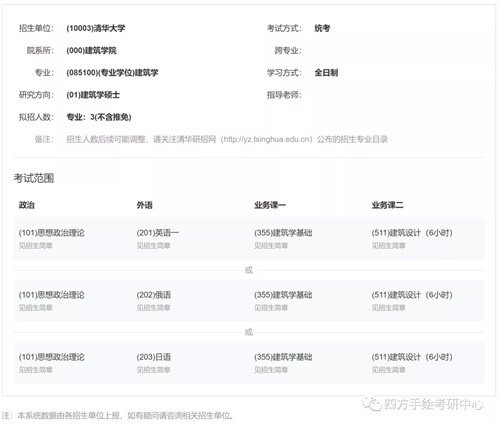This screenshot has height=426, width=500.
Task: Click the 考试方式 label
Action: 284,28
